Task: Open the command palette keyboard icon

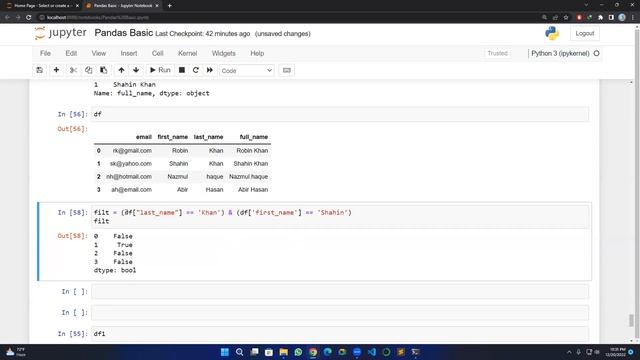Action: click(x=287, y=70)
